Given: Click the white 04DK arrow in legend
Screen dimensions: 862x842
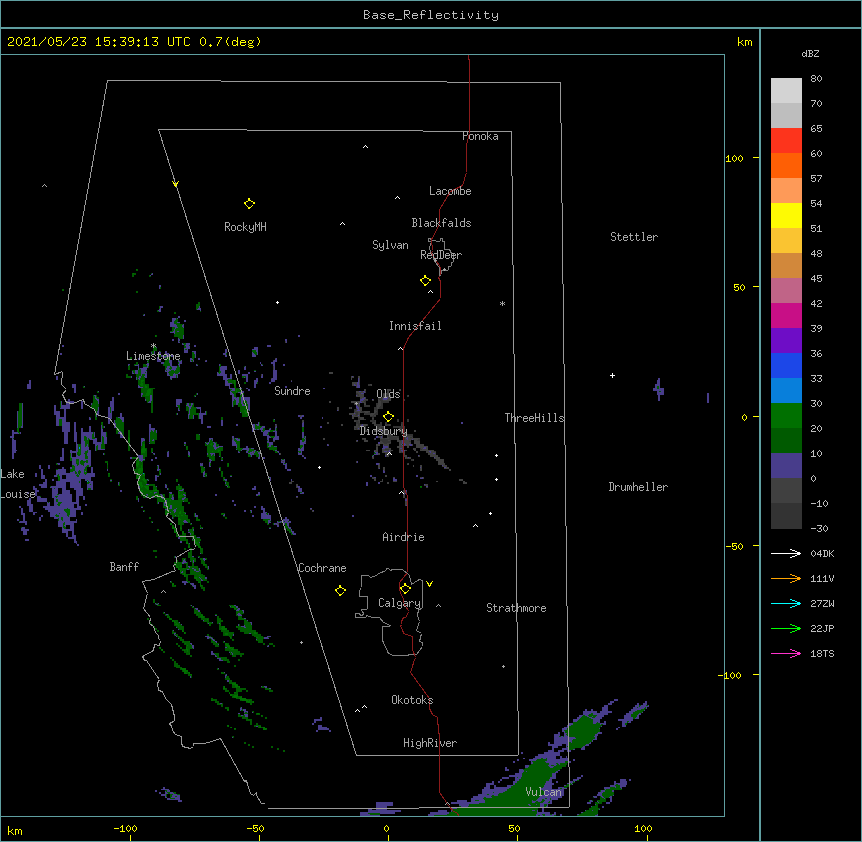Looking at the screenshot, I should tap(786, 553).
